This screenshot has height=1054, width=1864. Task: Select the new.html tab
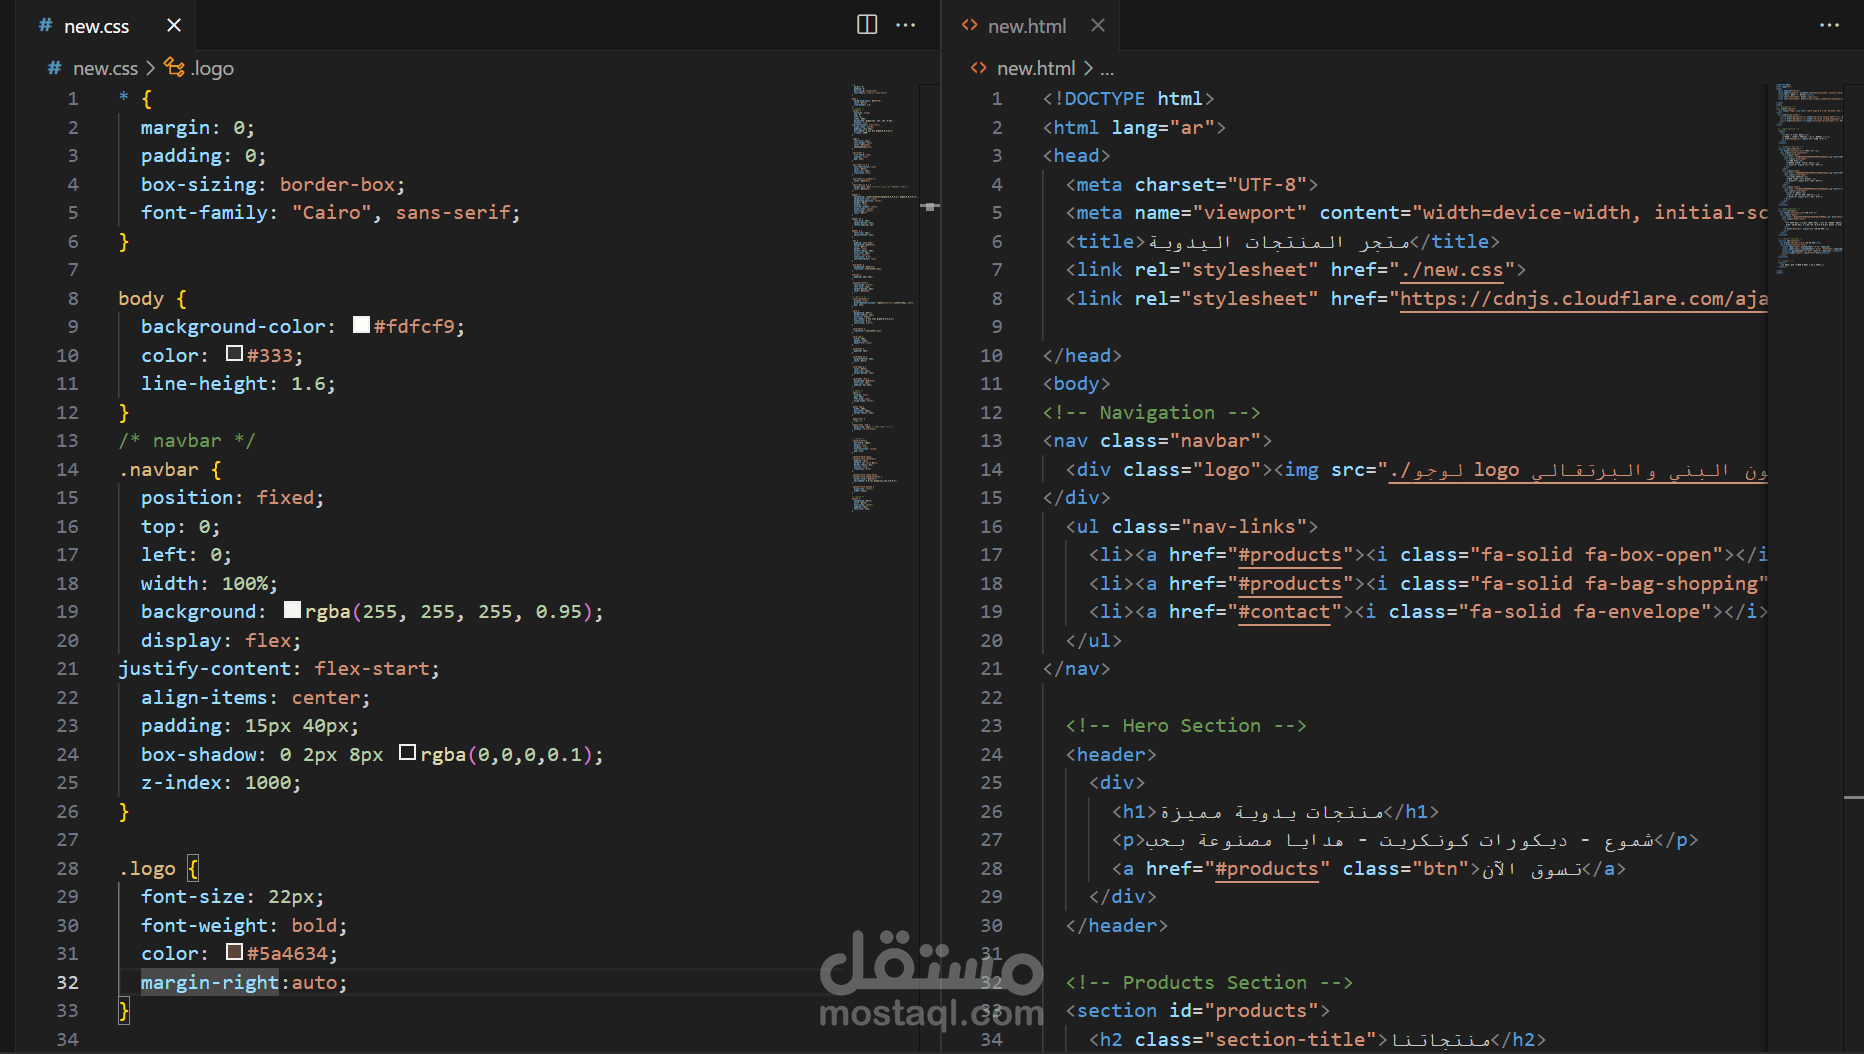pos(1027,26)
